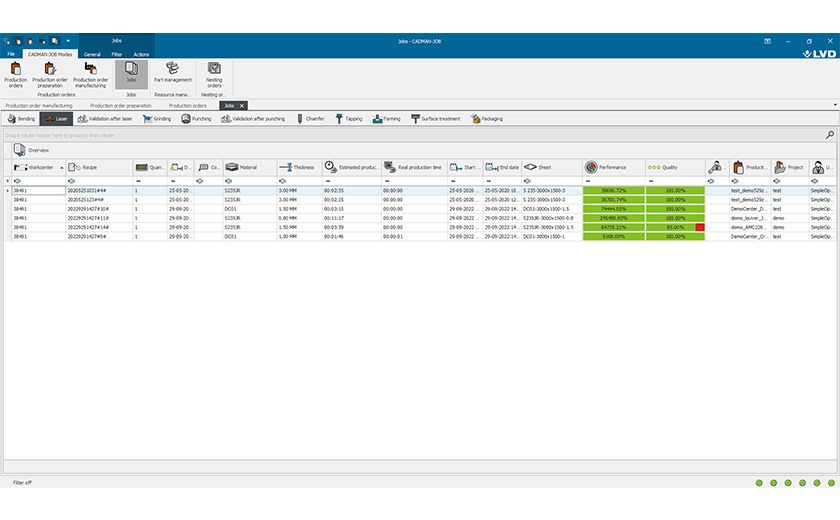Open Production order manufacturing ribbon button
This screenshot has height=520, width=840.
coord(91,74)
